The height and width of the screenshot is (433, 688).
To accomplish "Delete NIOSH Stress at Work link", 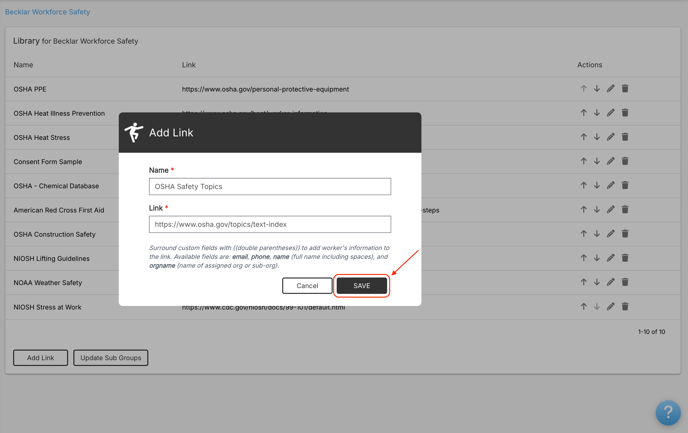I will (x=625, y=306).
